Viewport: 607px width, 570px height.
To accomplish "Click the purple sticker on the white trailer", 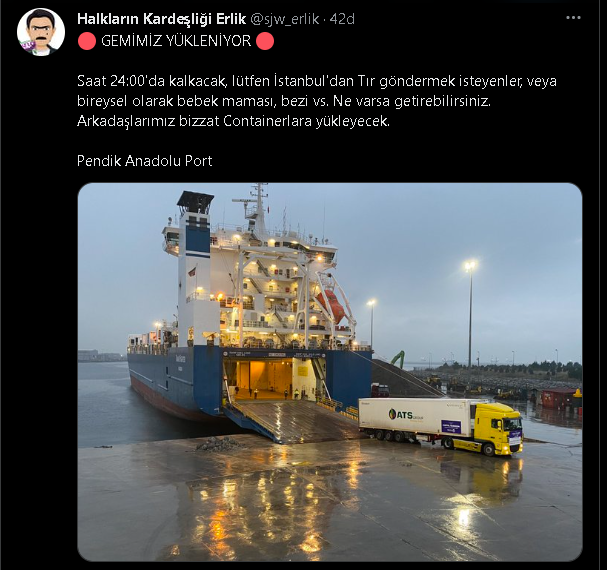I will coord(451,427).
